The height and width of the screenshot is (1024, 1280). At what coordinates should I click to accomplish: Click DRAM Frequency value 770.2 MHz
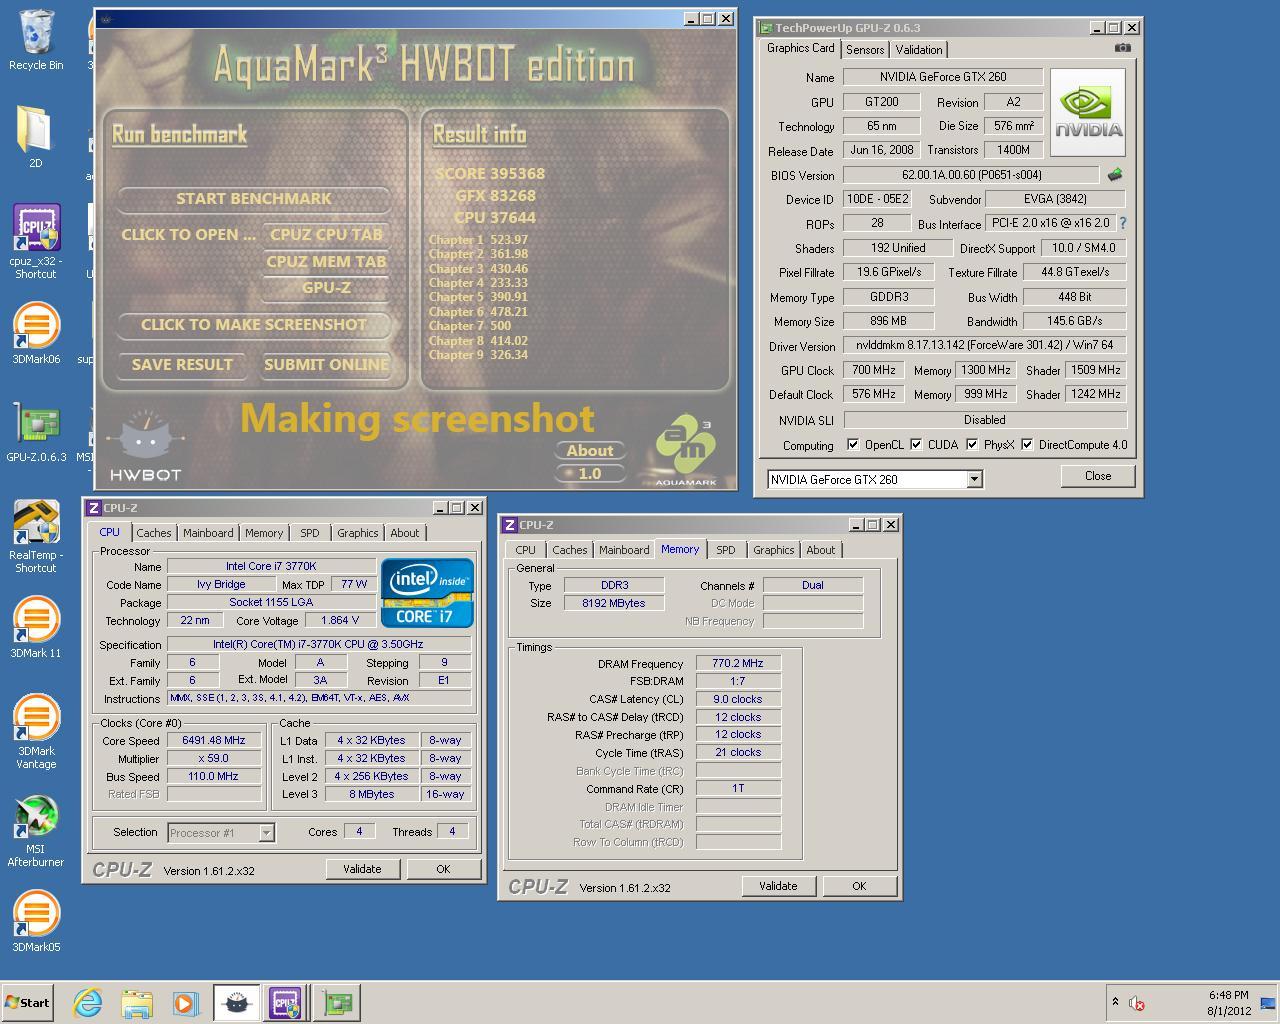coord(738,663)
